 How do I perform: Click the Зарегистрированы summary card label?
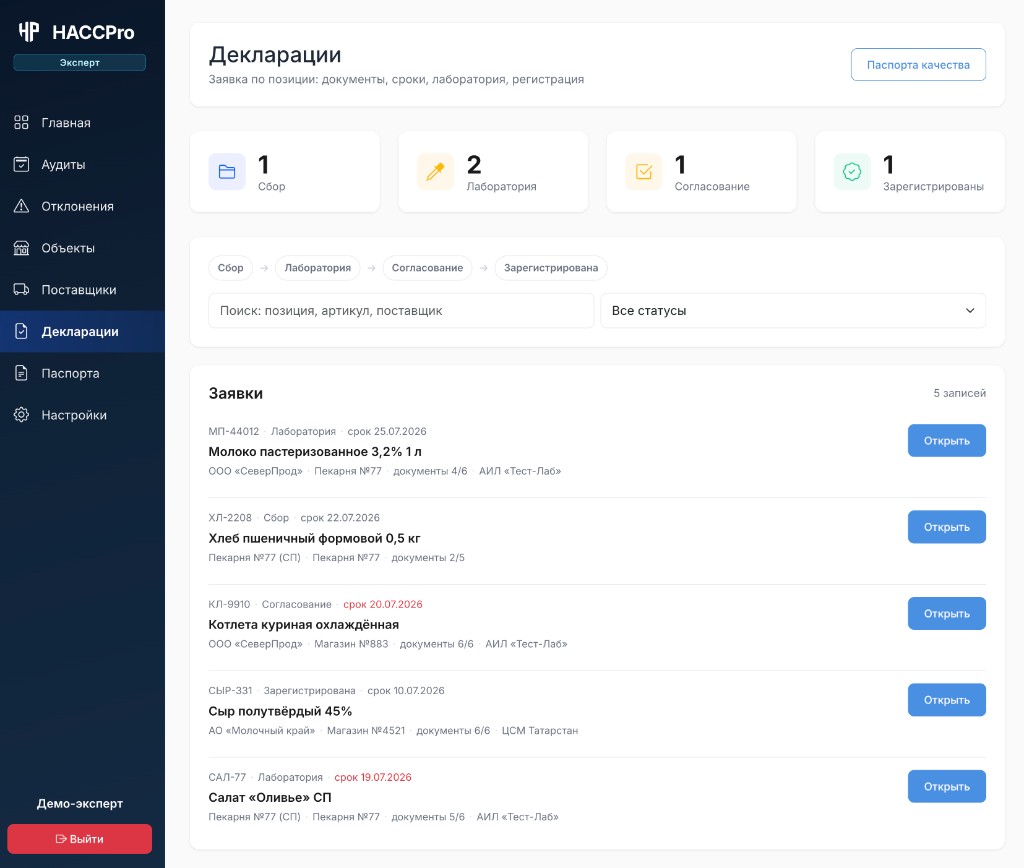click(x=933, y=187)
